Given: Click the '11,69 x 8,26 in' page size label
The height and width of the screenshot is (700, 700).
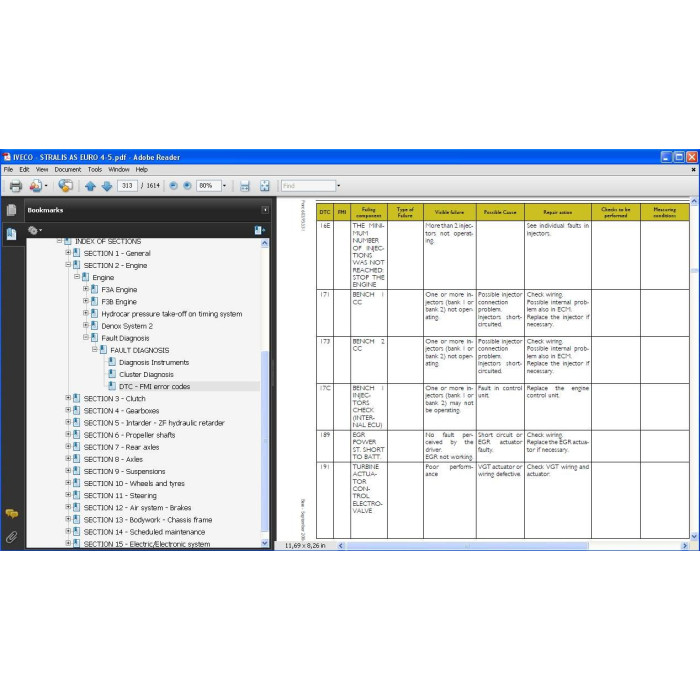Looking at the screenshot, I should [305, 546].
